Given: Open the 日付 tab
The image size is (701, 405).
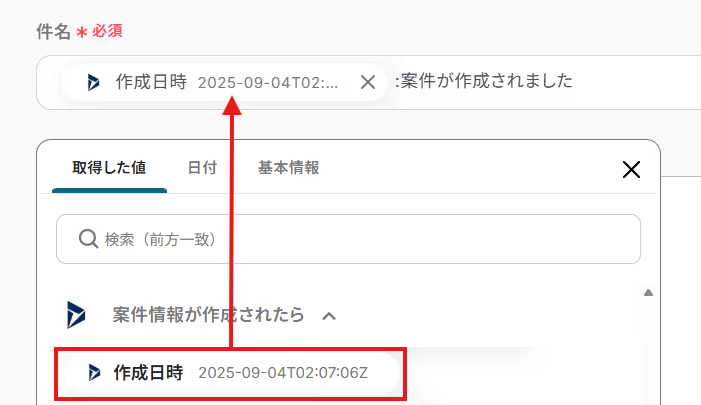Looking at the screenshot, I should [x=202, y=168].
